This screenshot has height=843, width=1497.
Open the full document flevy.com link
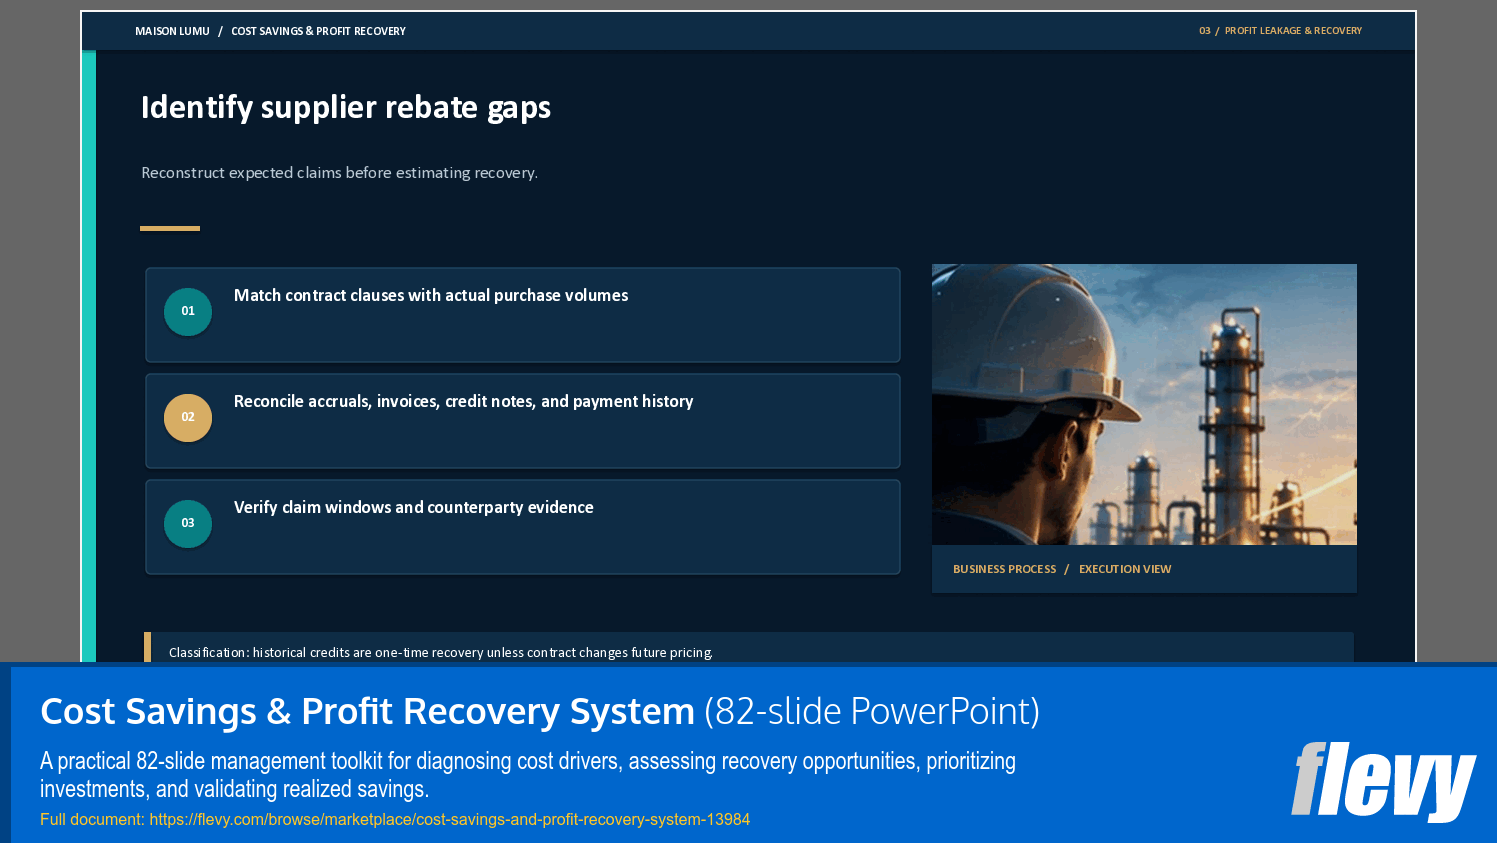[395, 820]
